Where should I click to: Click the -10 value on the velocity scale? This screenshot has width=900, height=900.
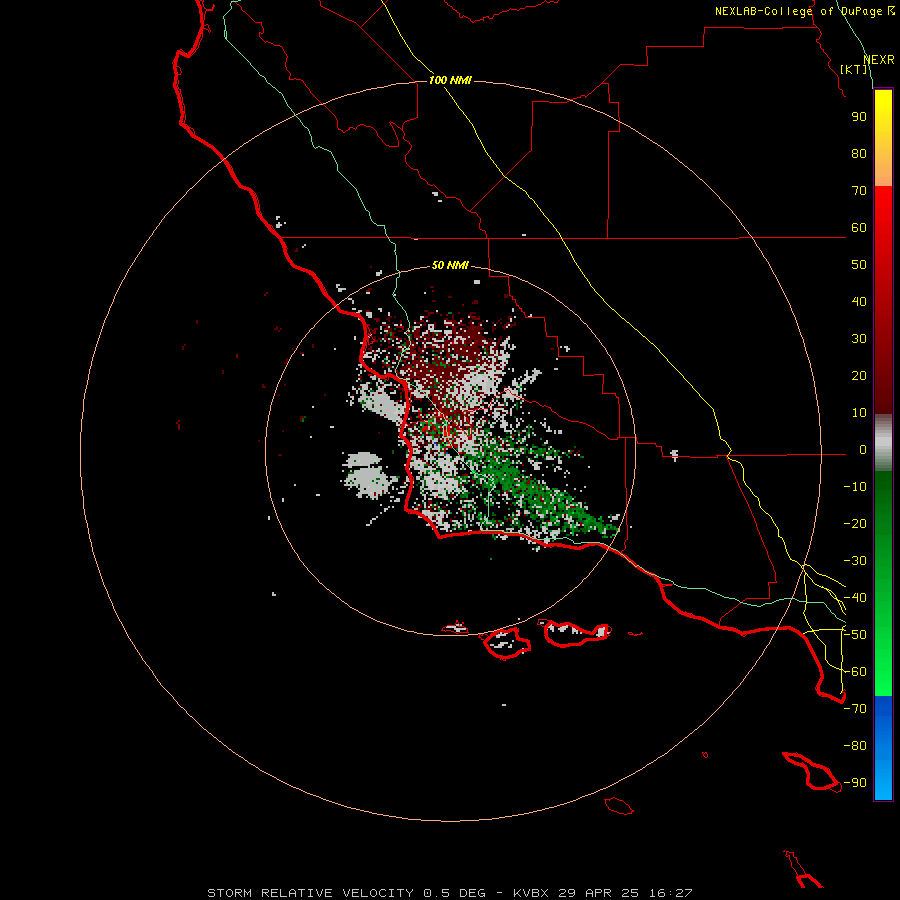(855, 487)
